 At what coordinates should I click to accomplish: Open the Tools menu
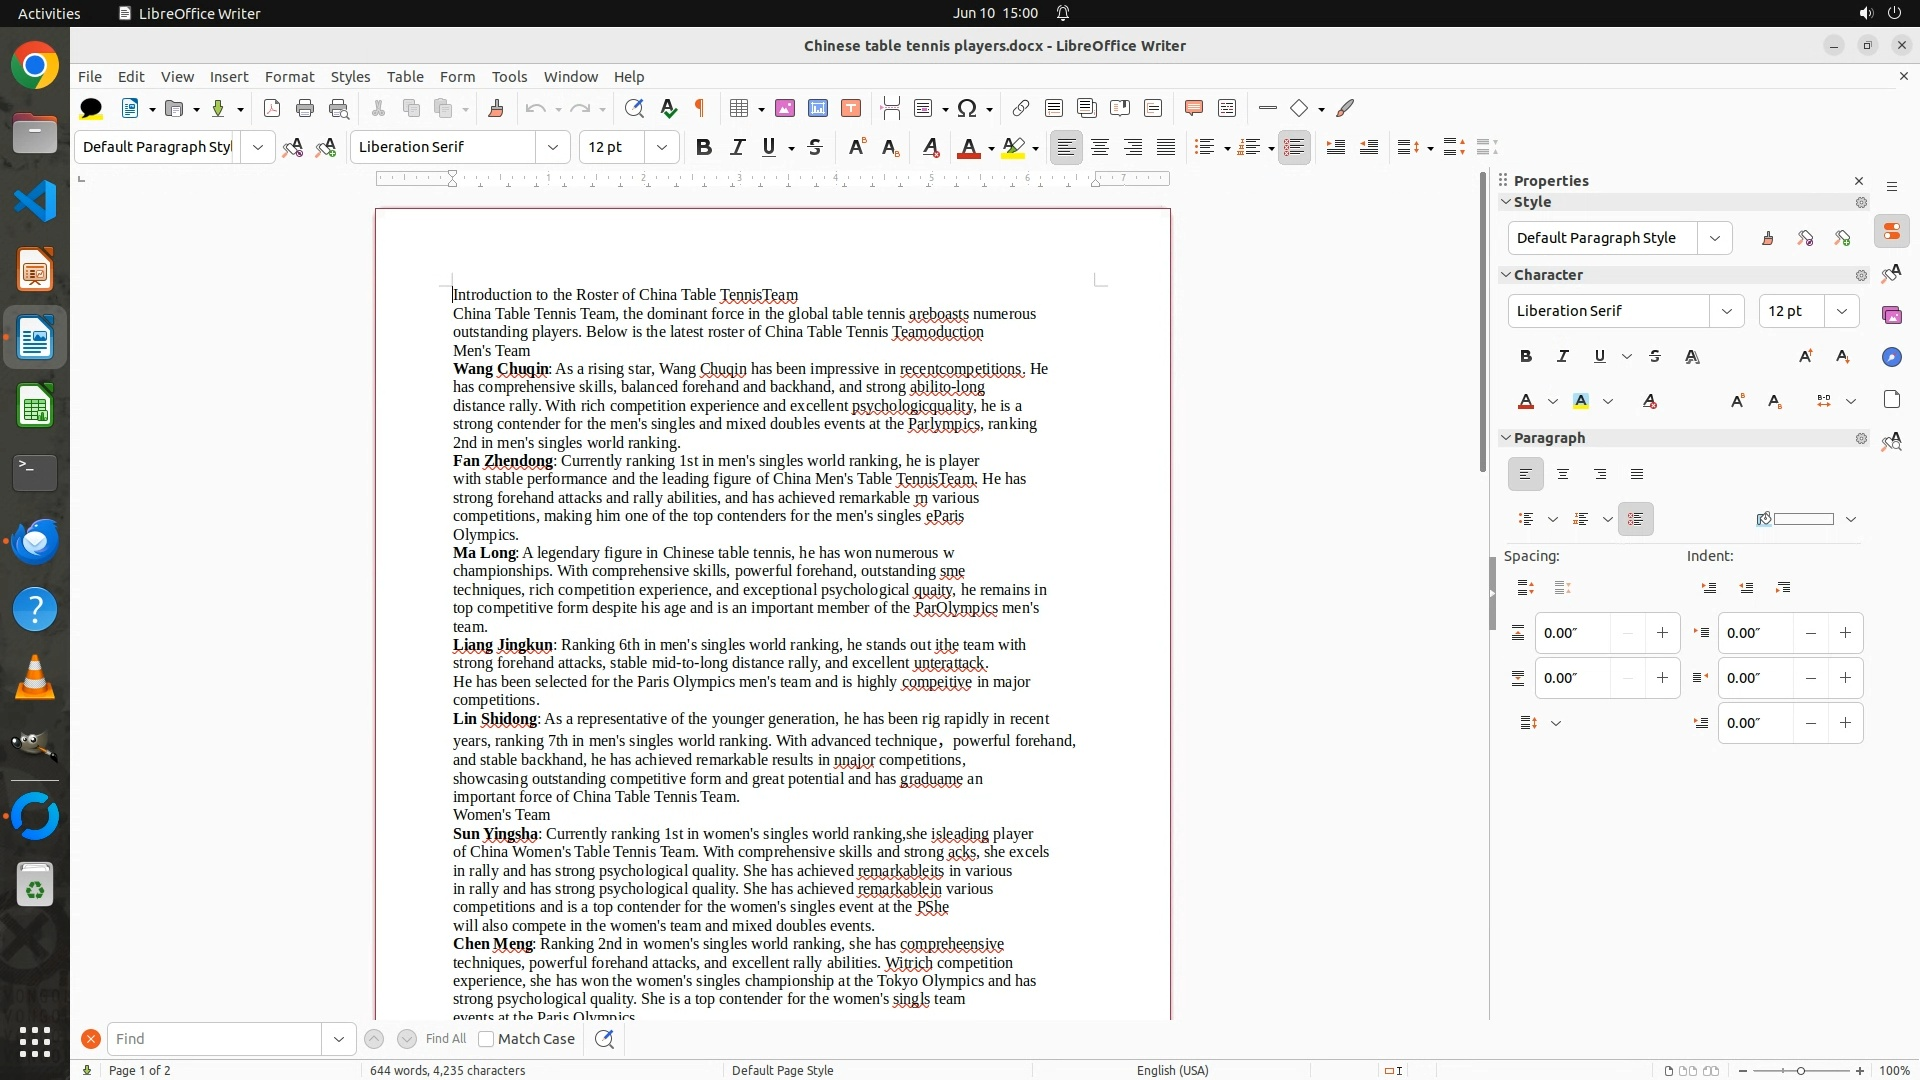[509, 77]
